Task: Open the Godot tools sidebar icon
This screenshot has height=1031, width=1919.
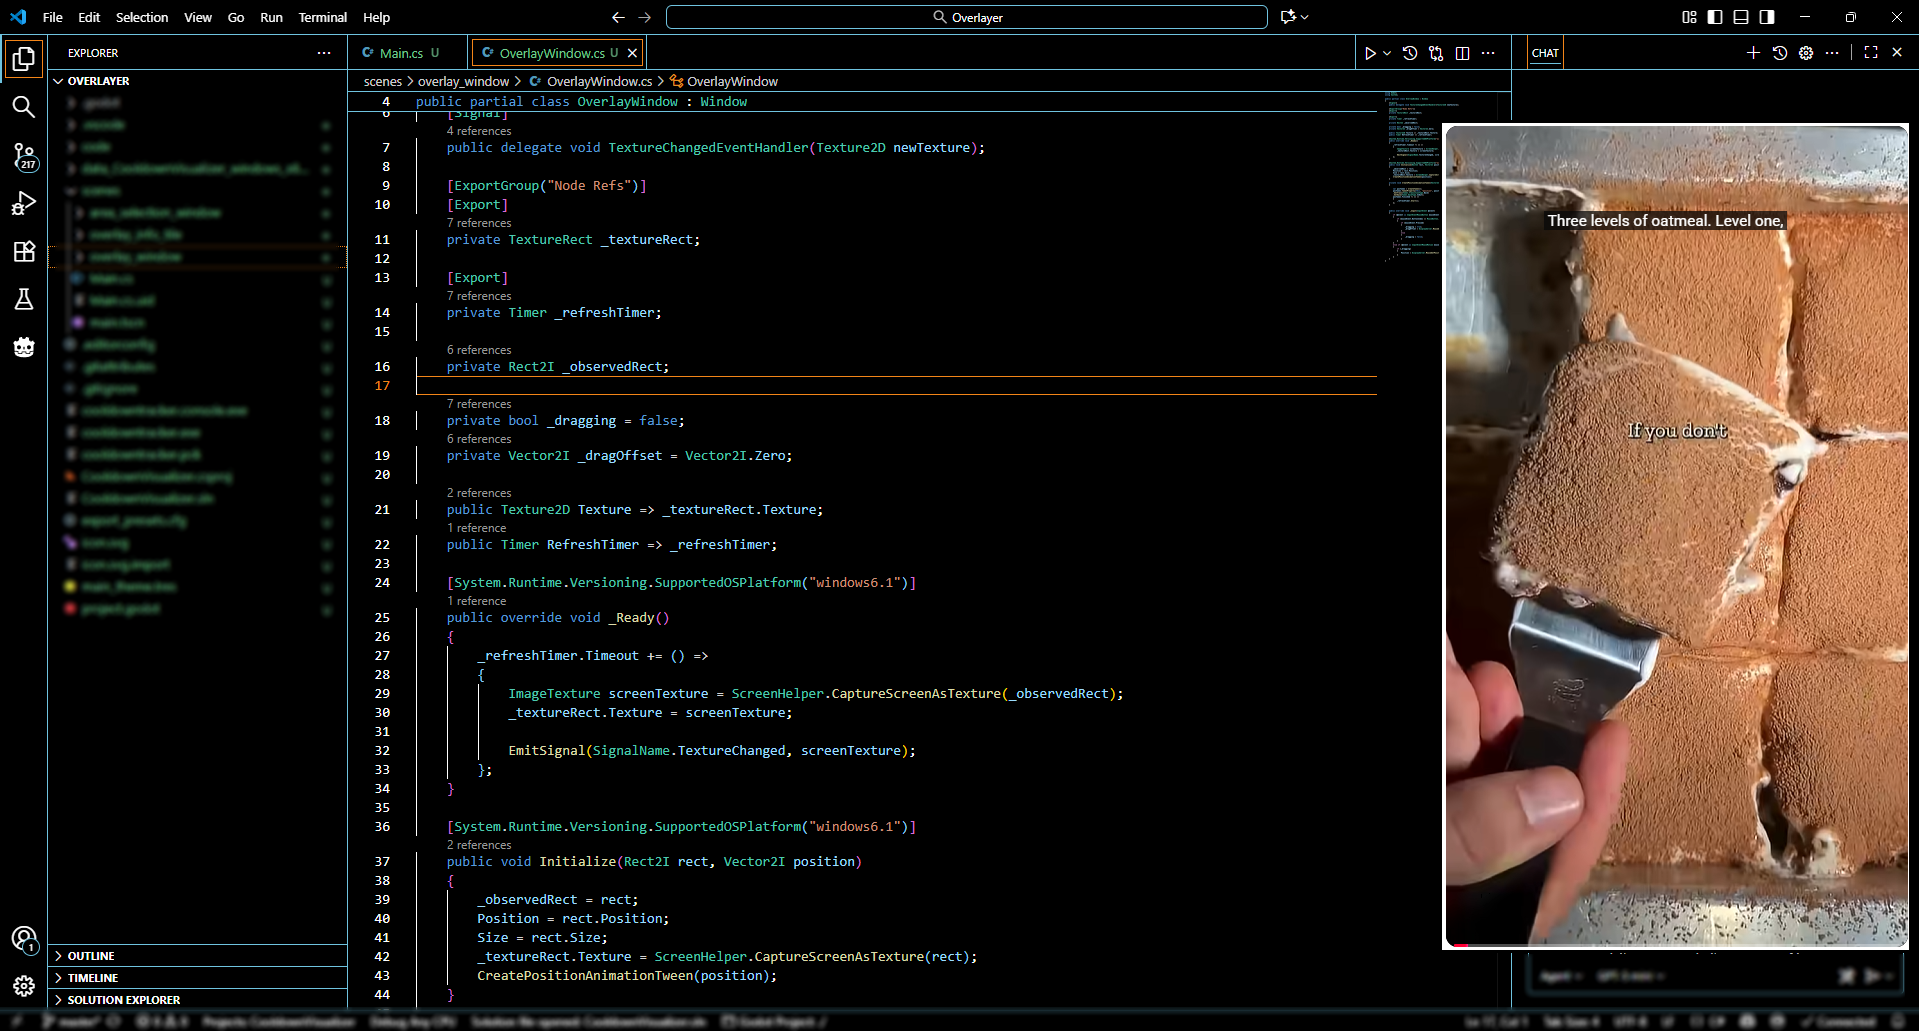Action: (x=24, y=347)
